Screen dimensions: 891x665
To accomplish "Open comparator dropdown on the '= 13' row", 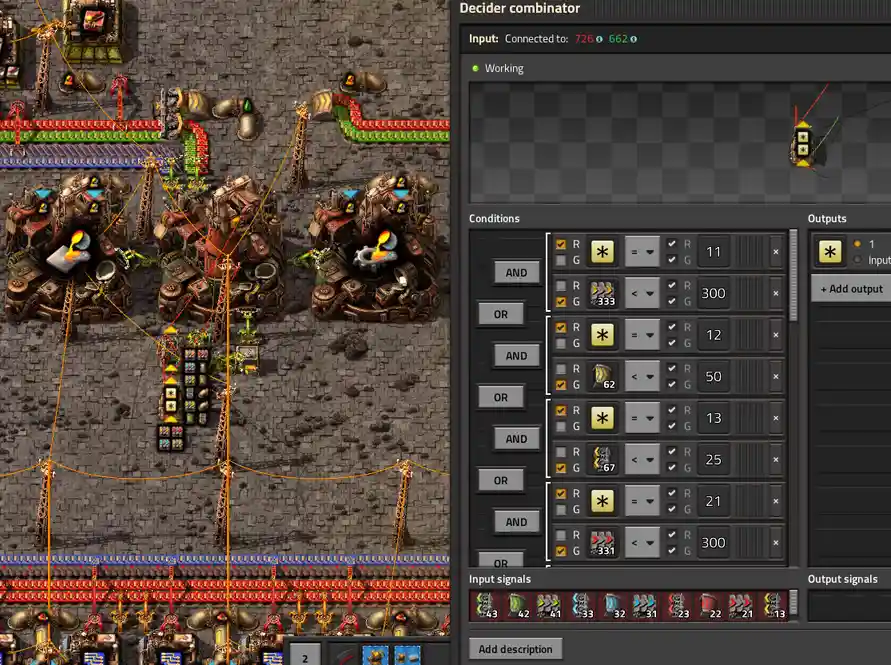I will [642, 418].
